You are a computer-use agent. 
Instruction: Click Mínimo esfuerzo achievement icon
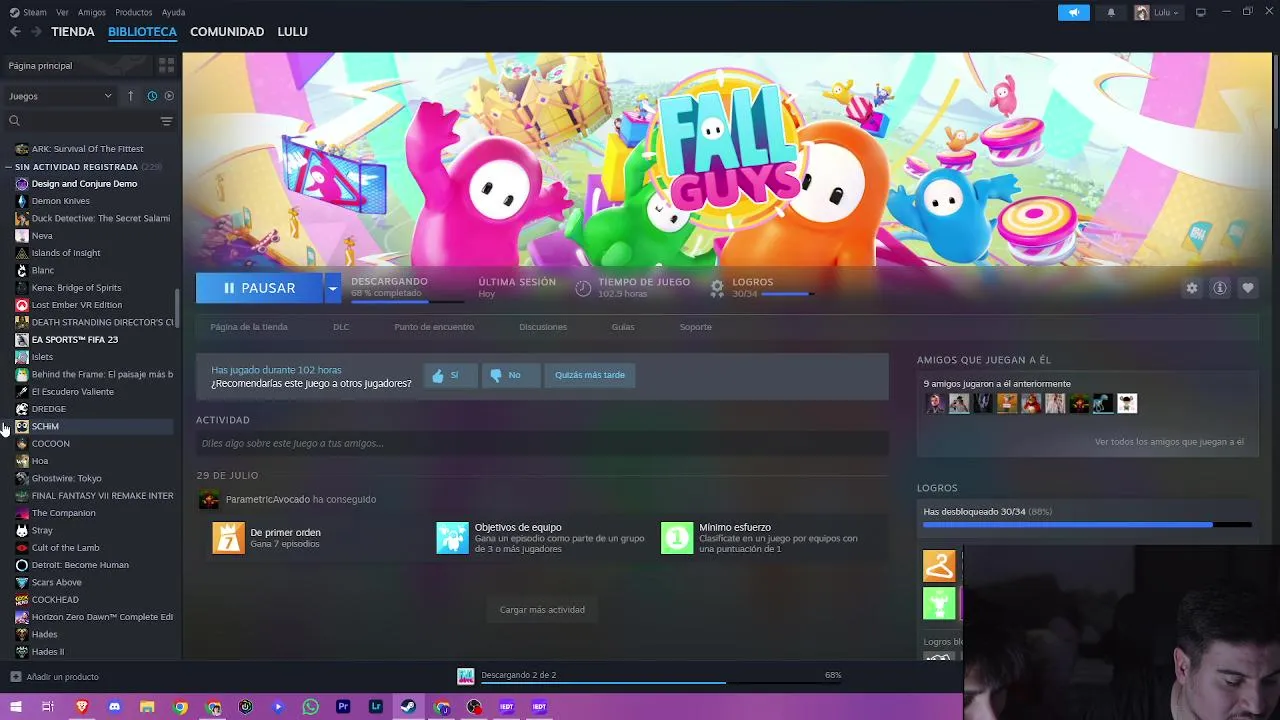pos(677,538)
